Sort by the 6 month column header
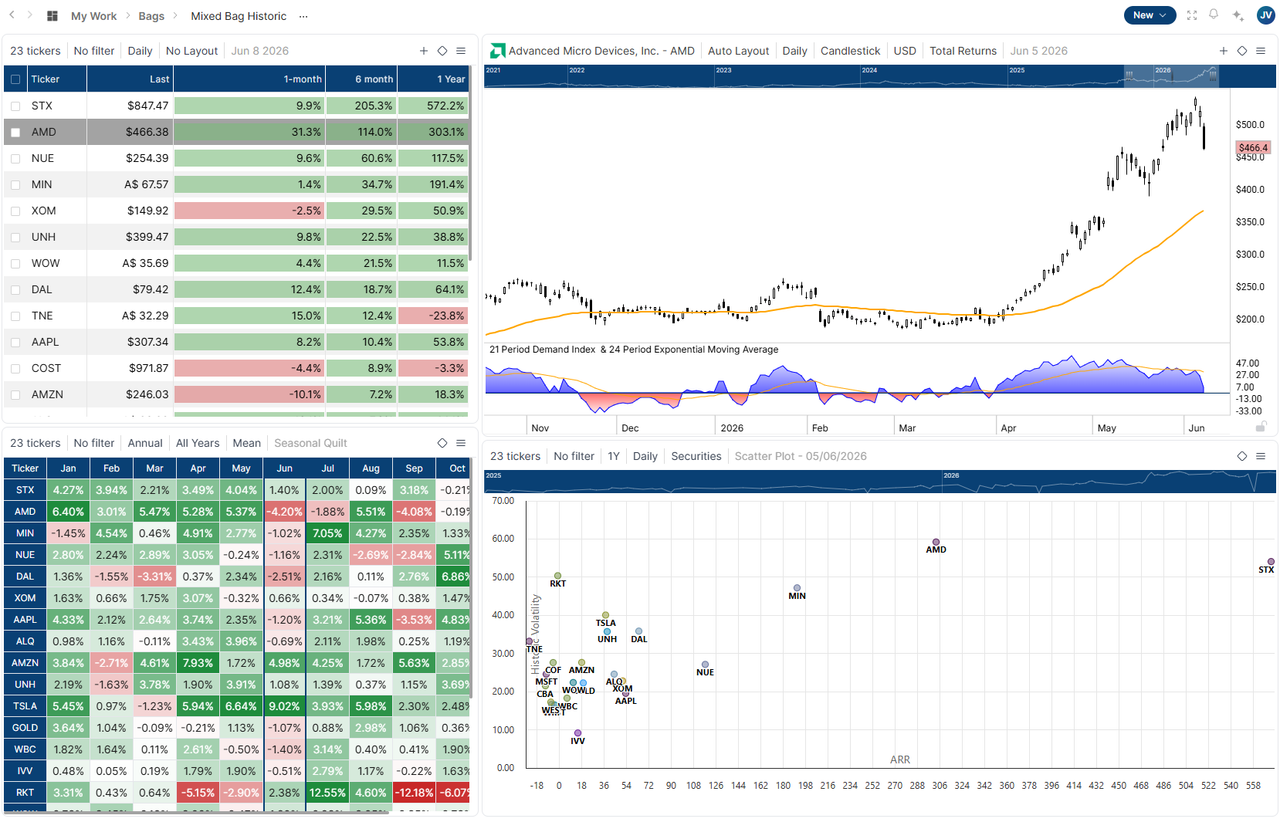 [361, 79]
